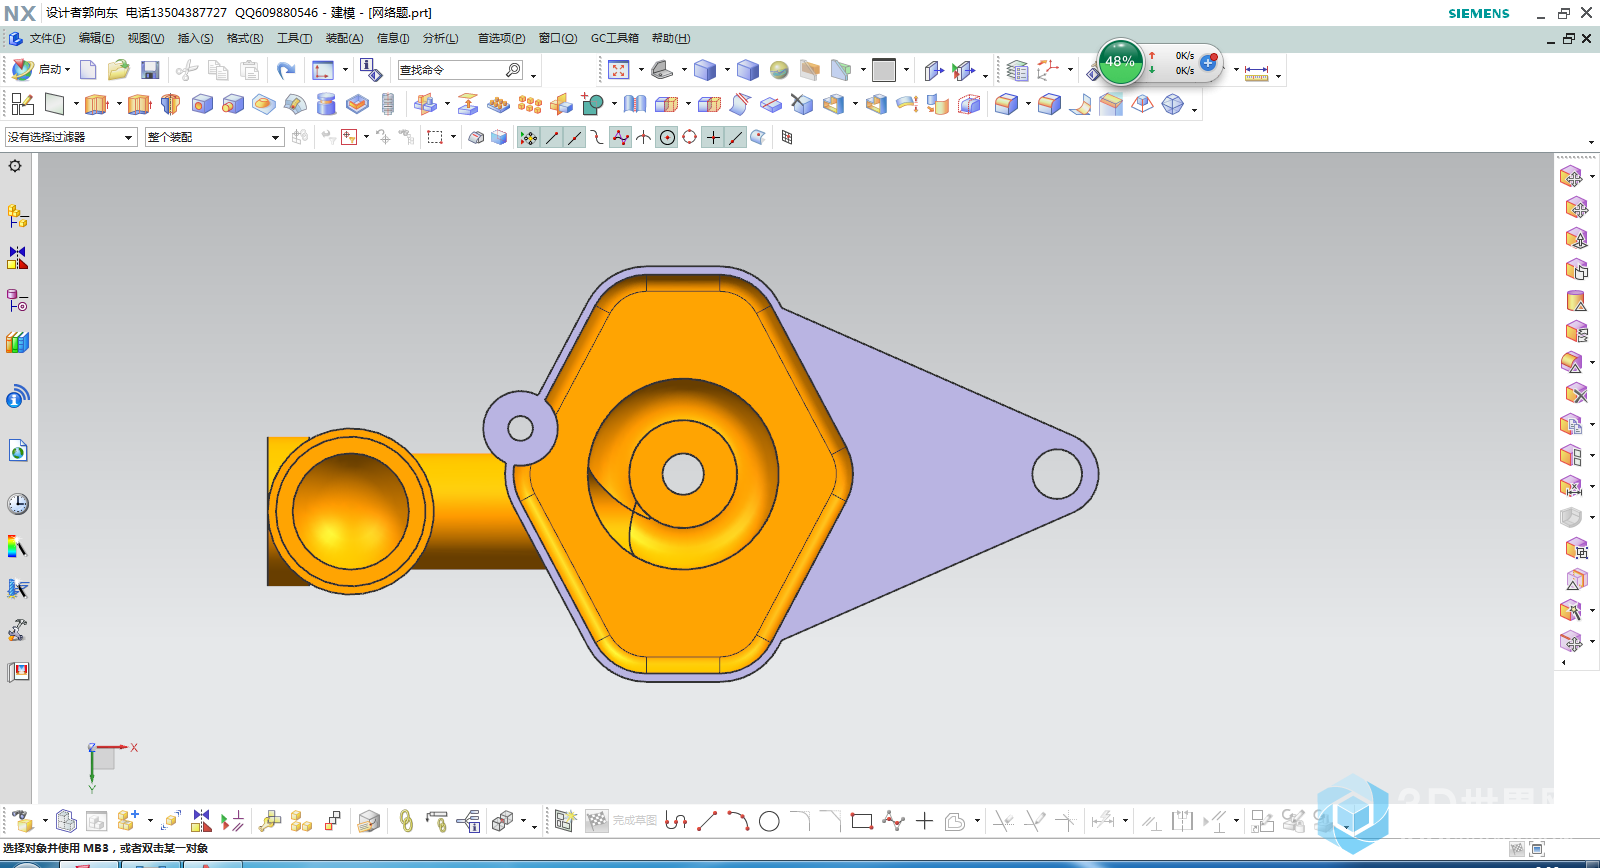Open a part with the folder icon
This screenshot has height=868, width=1600.
(x=119, y=69)
